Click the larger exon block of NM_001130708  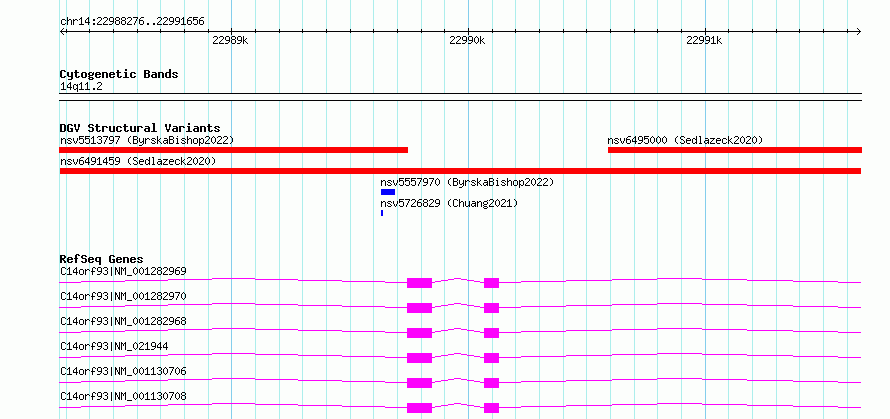pyautogui.click(x=419, y=408)
